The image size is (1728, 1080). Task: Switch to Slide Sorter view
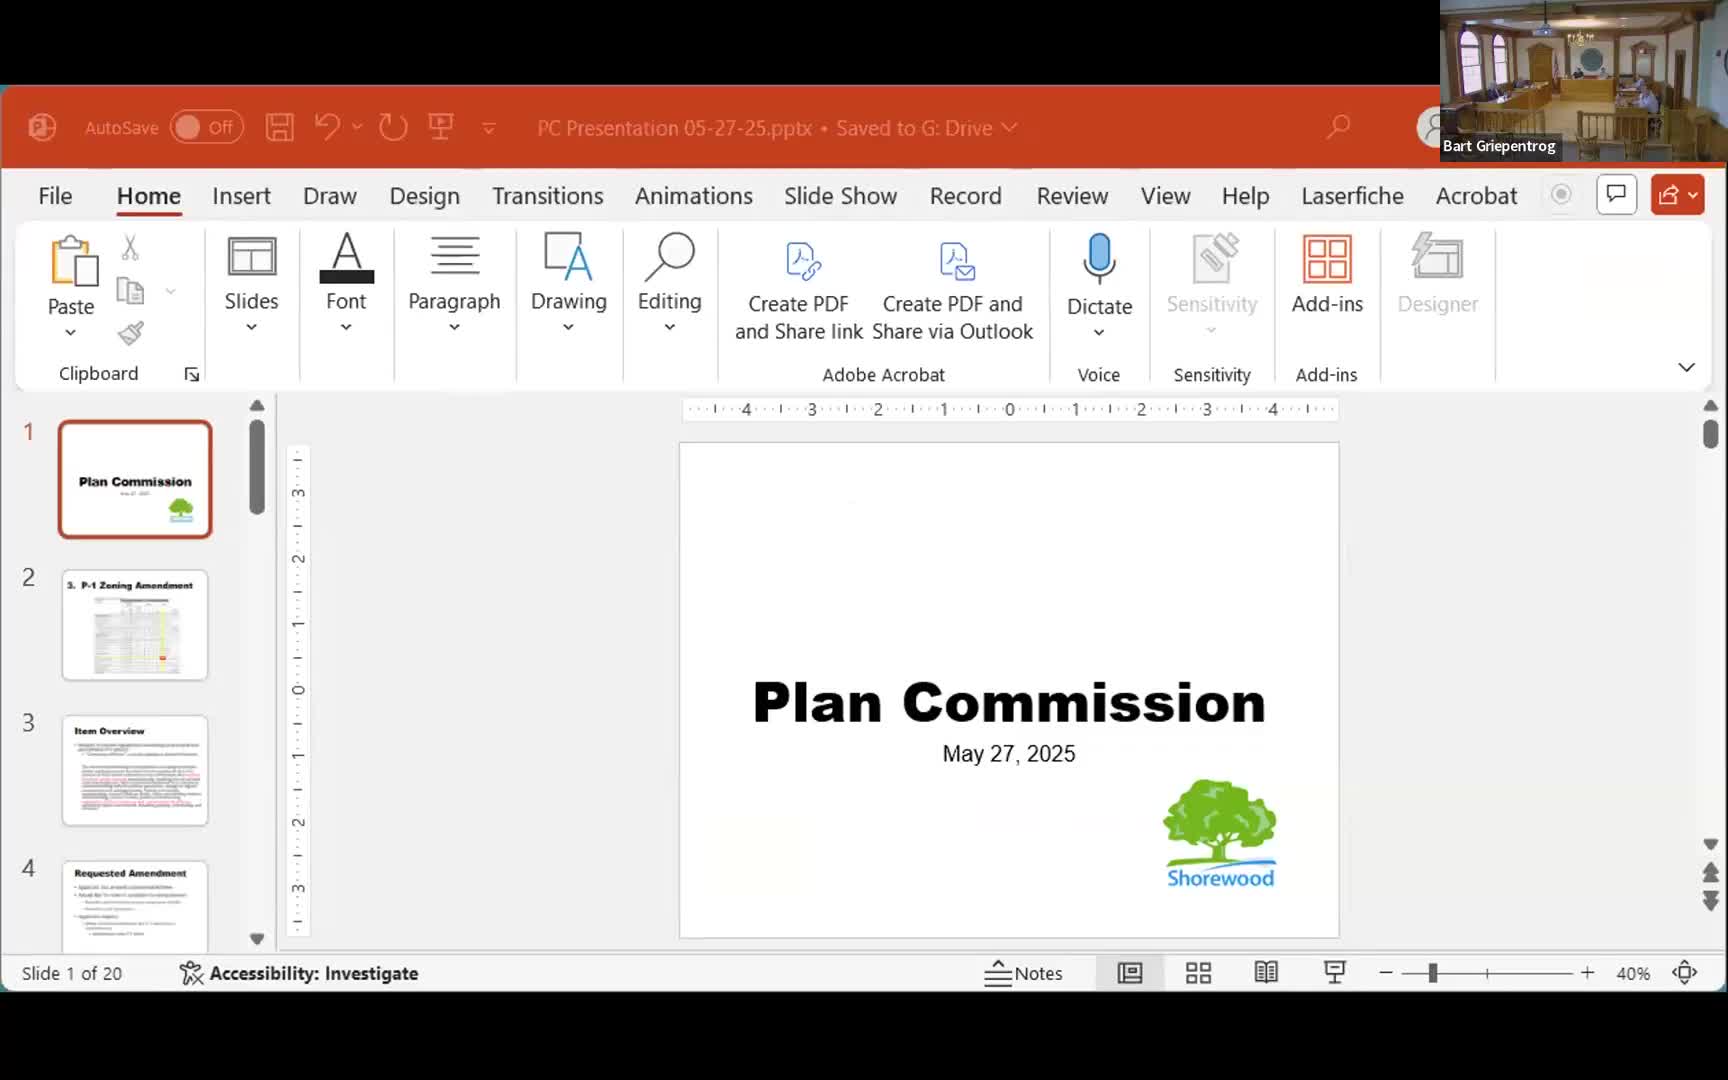1198,973
